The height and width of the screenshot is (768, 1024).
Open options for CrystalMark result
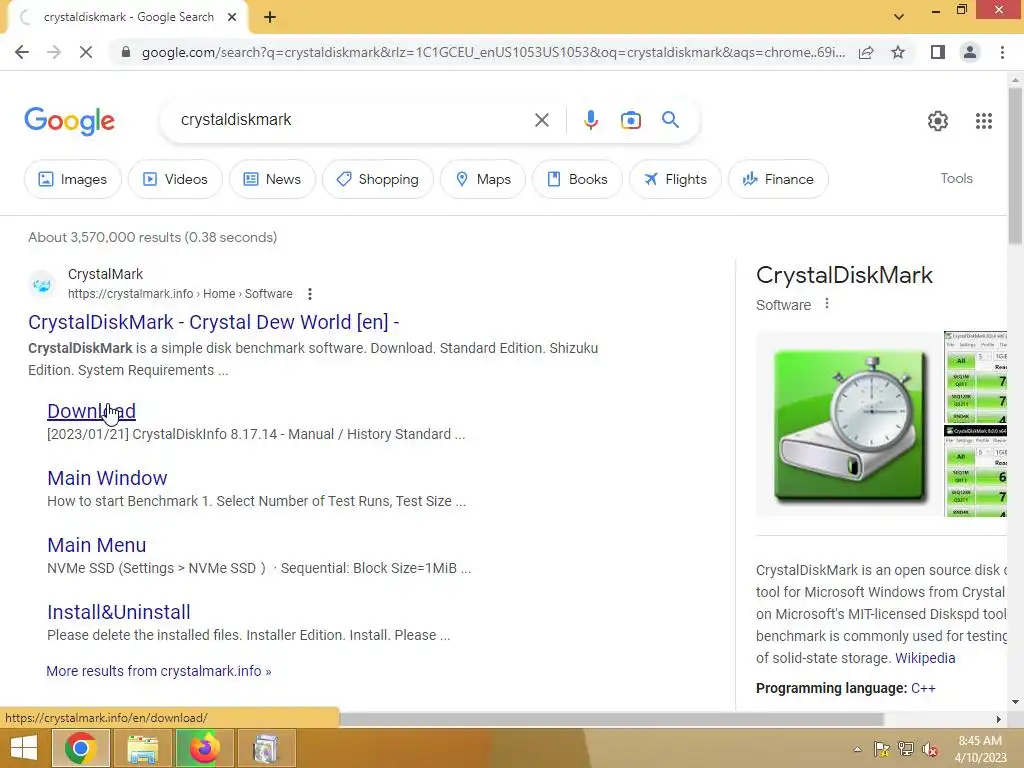pos(310,294)
